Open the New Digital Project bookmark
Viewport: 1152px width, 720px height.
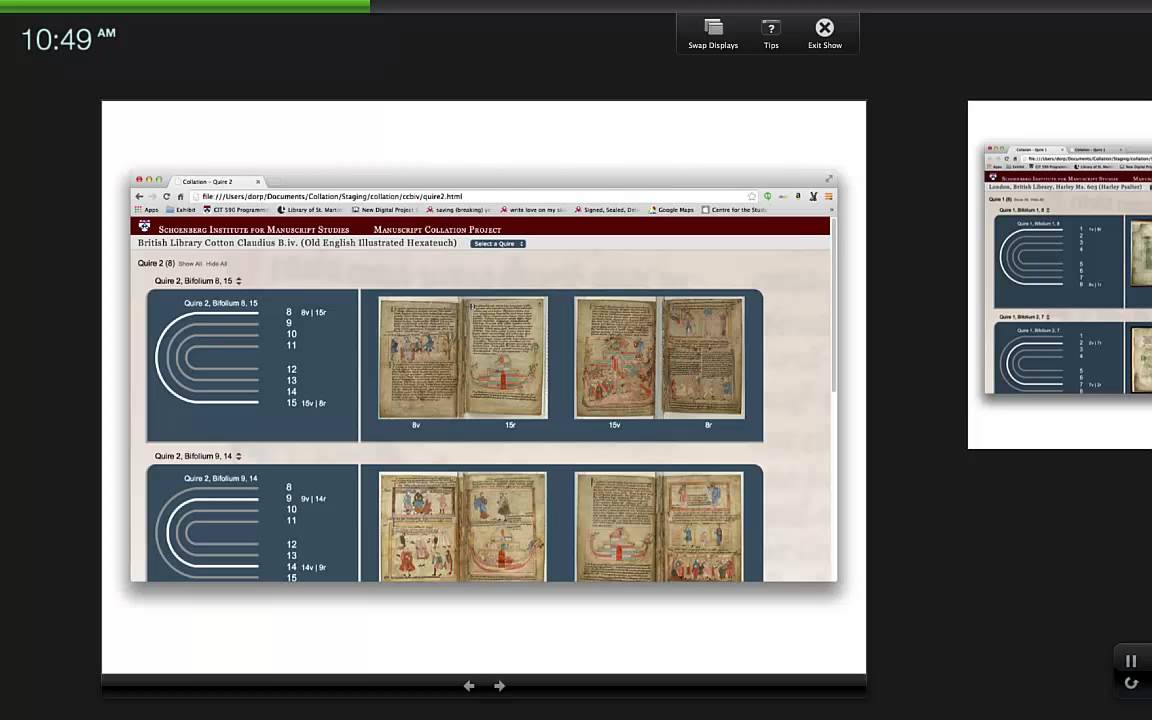385,210
